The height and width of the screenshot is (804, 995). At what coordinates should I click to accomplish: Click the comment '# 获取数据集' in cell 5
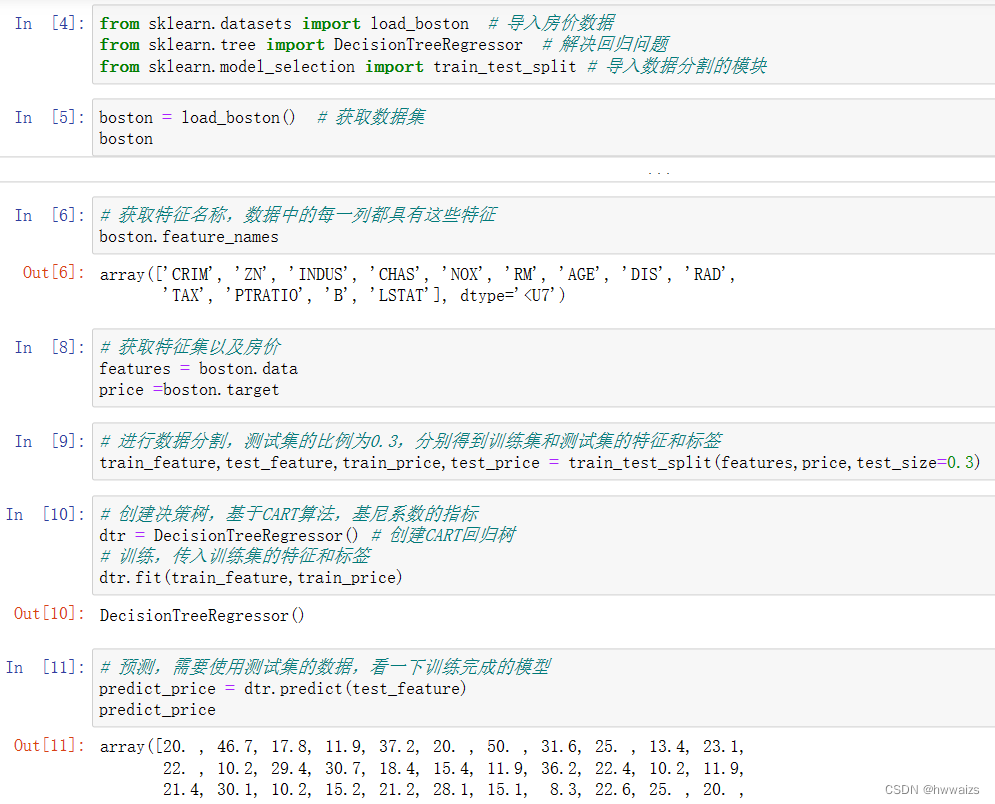coord(371,117)
